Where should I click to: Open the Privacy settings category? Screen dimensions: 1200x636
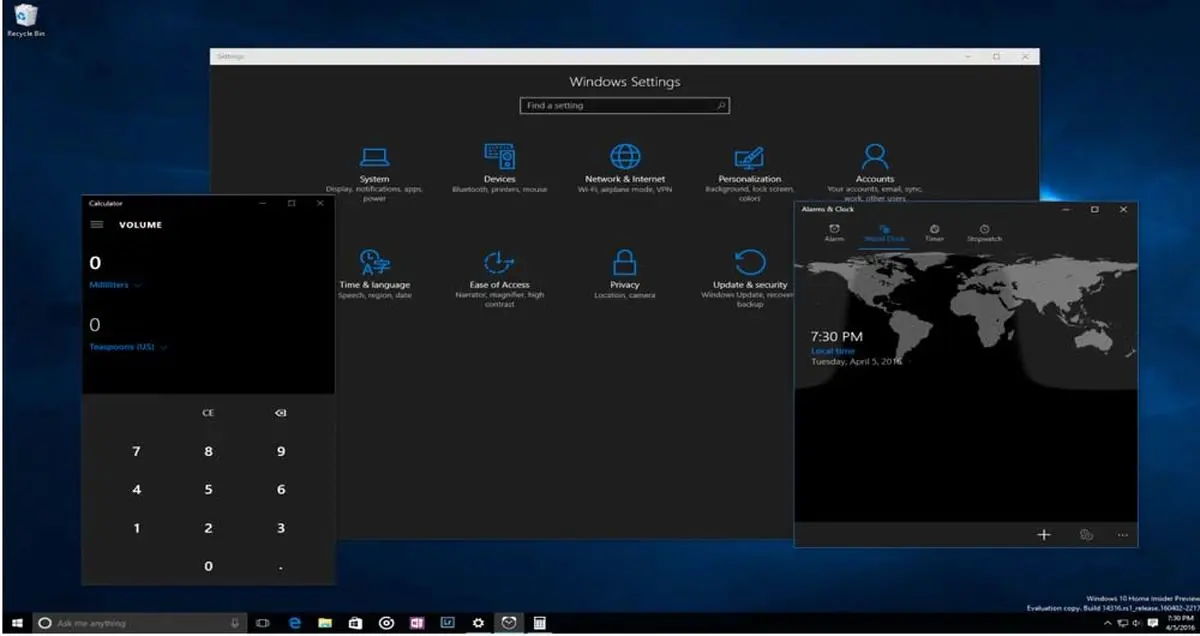click(625, 270)
